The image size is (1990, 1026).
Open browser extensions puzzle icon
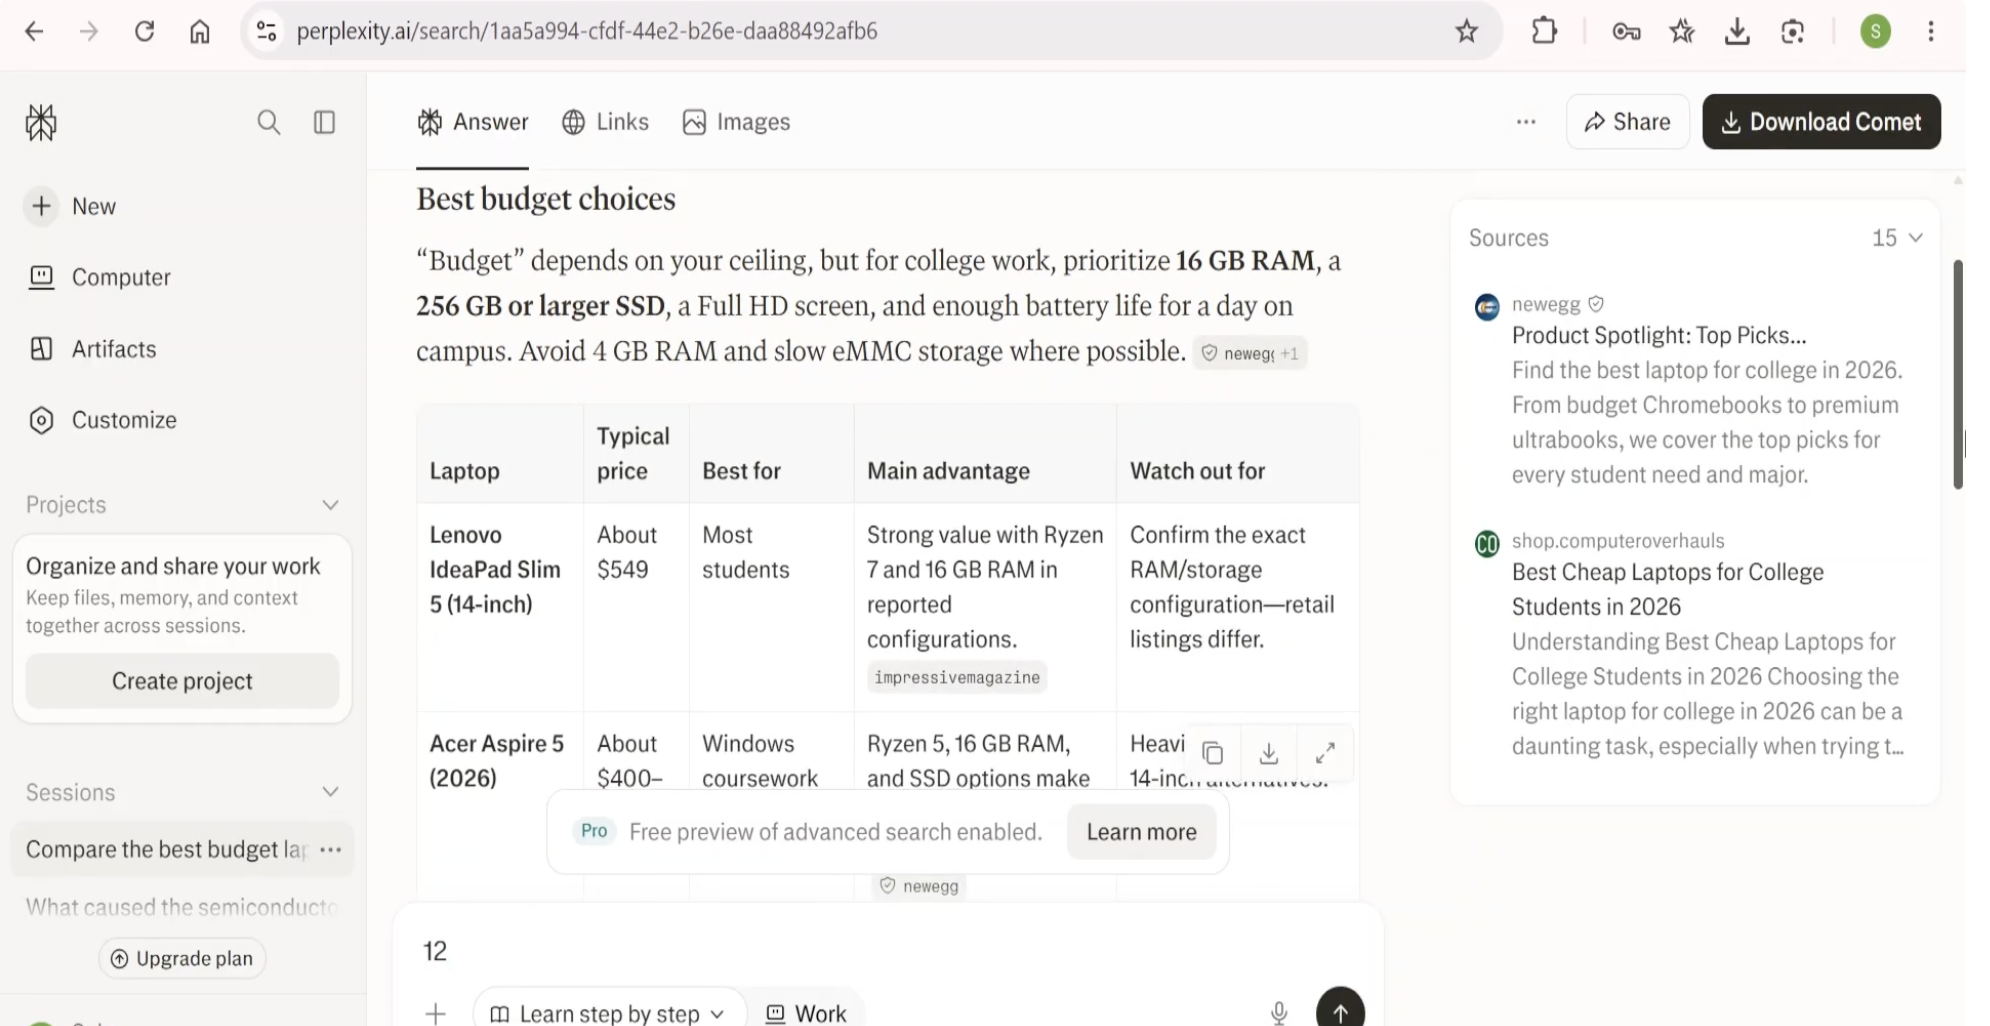point(1544,31)
